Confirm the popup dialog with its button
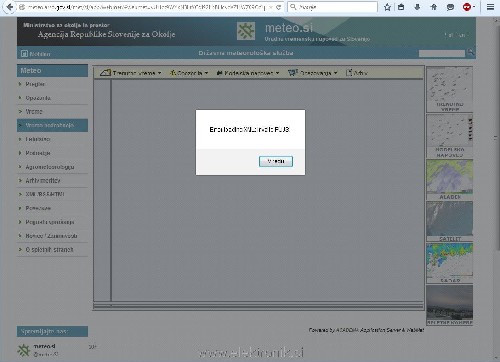 [x=276, y=161]
